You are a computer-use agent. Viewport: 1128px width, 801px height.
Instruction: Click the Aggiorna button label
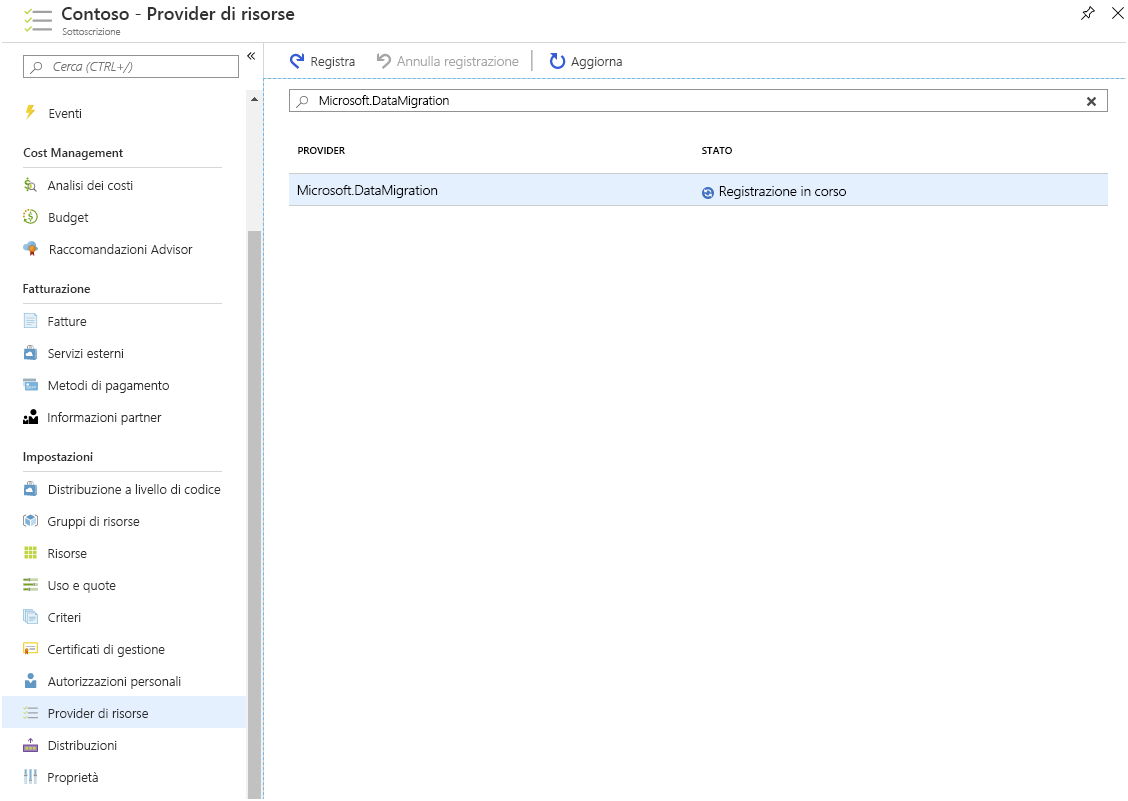pos(596,62)
